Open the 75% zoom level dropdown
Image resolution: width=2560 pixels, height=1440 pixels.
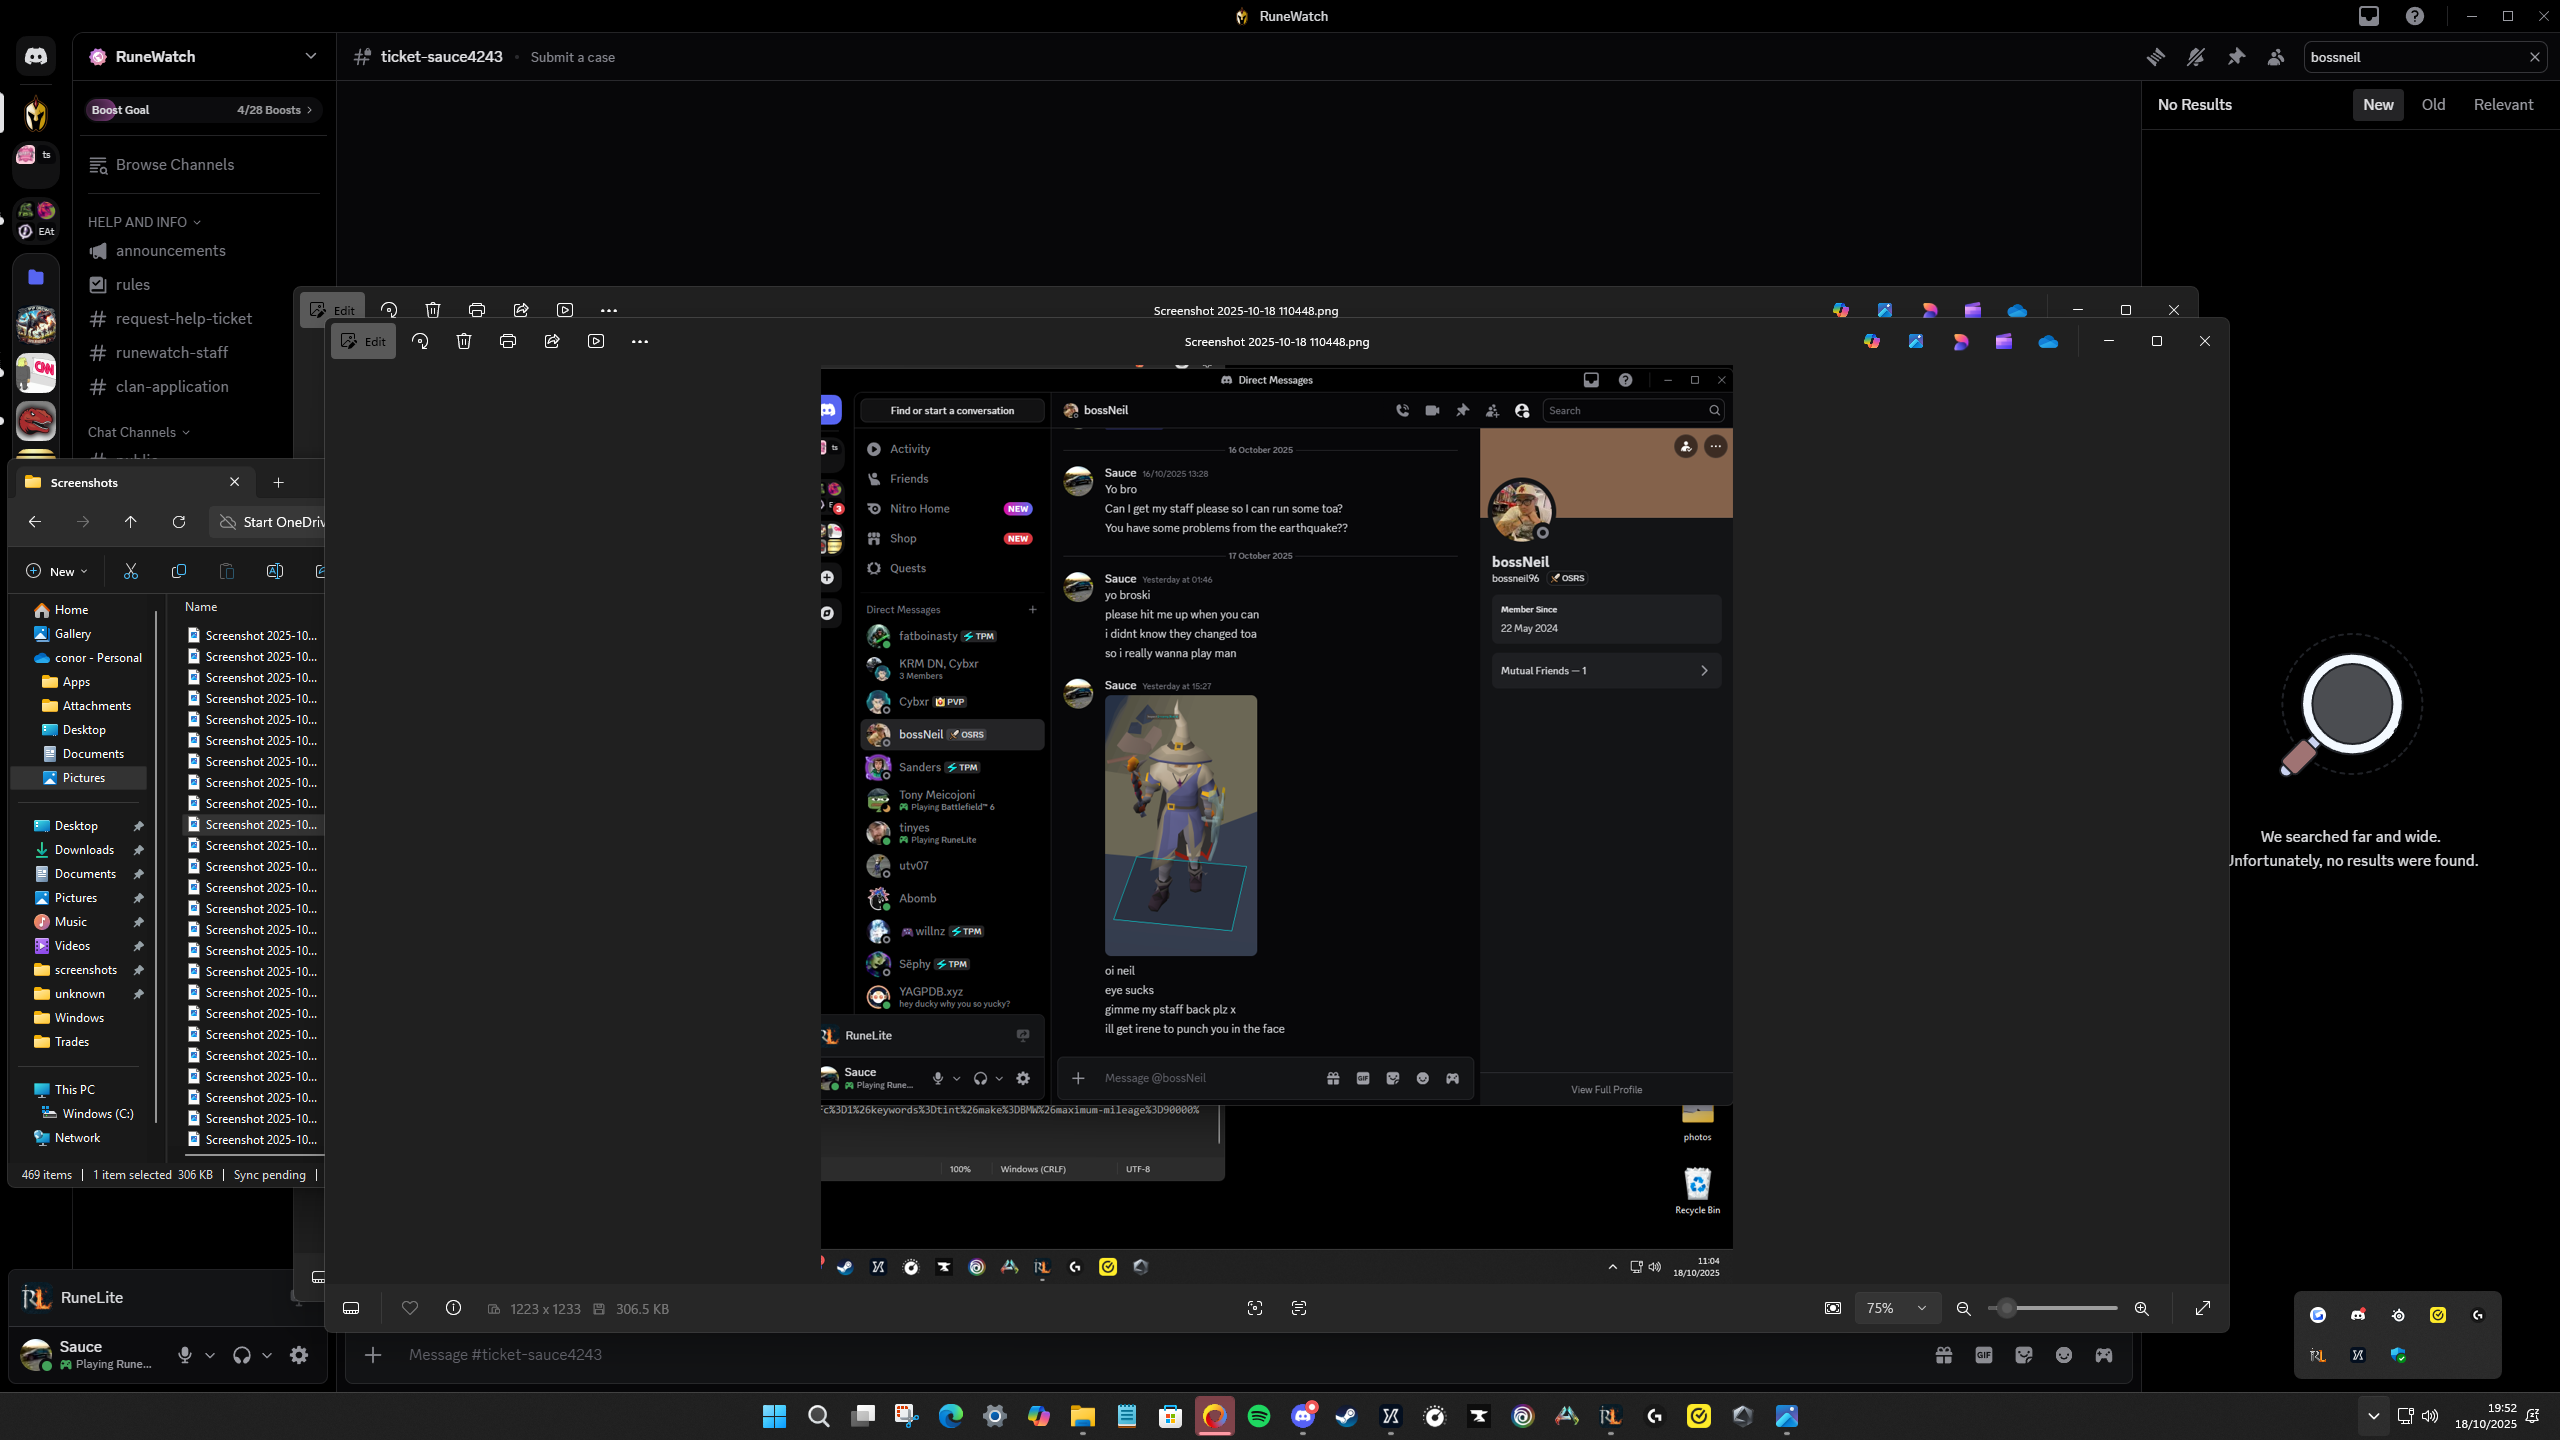tap(1896, 1308)
